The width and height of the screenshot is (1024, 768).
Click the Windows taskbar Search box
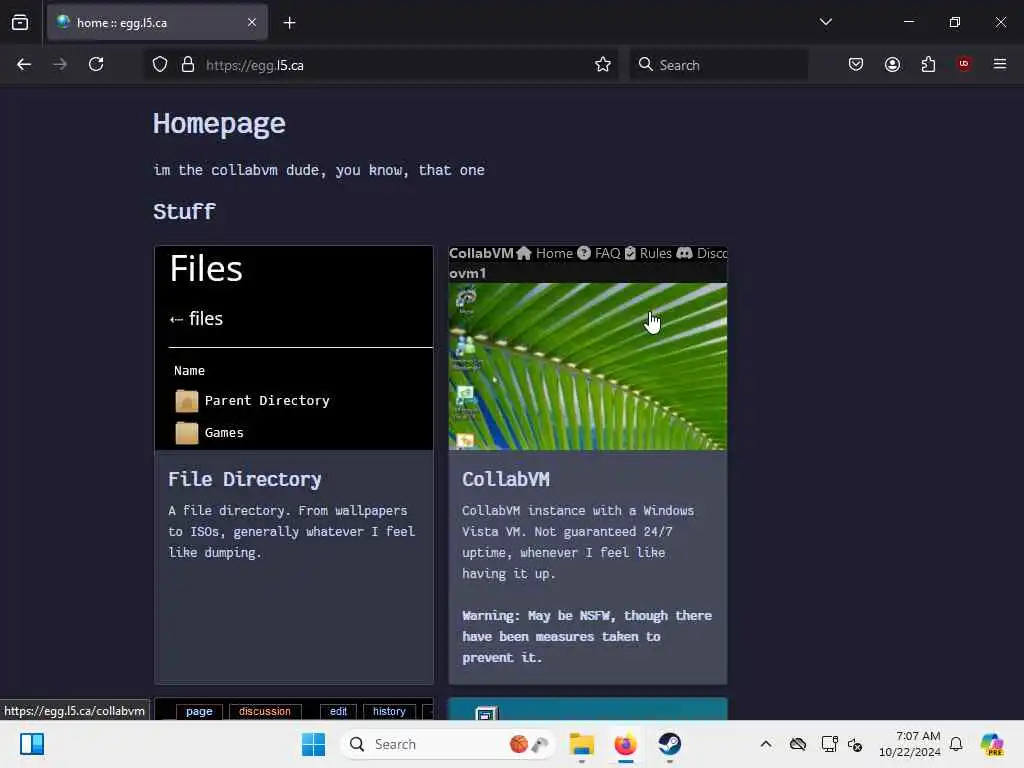pyautogui.click(x=447, y=744)
